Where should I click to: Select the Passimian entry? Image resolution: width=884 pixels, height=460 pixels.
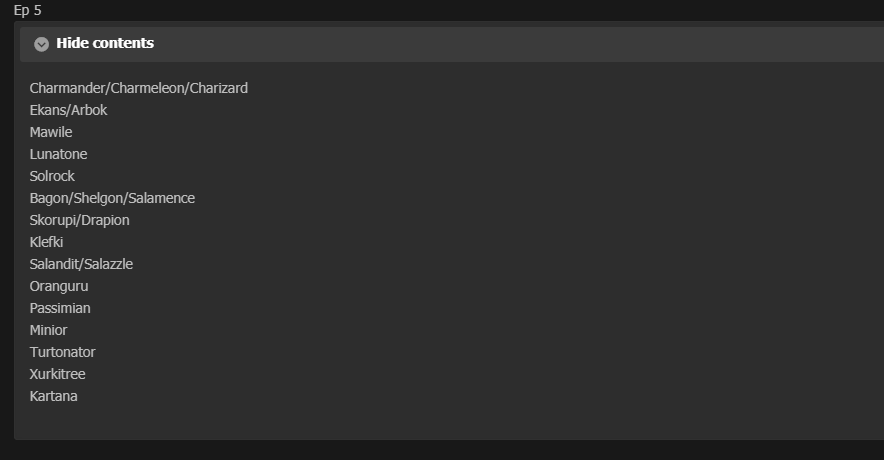pos(60,308)
